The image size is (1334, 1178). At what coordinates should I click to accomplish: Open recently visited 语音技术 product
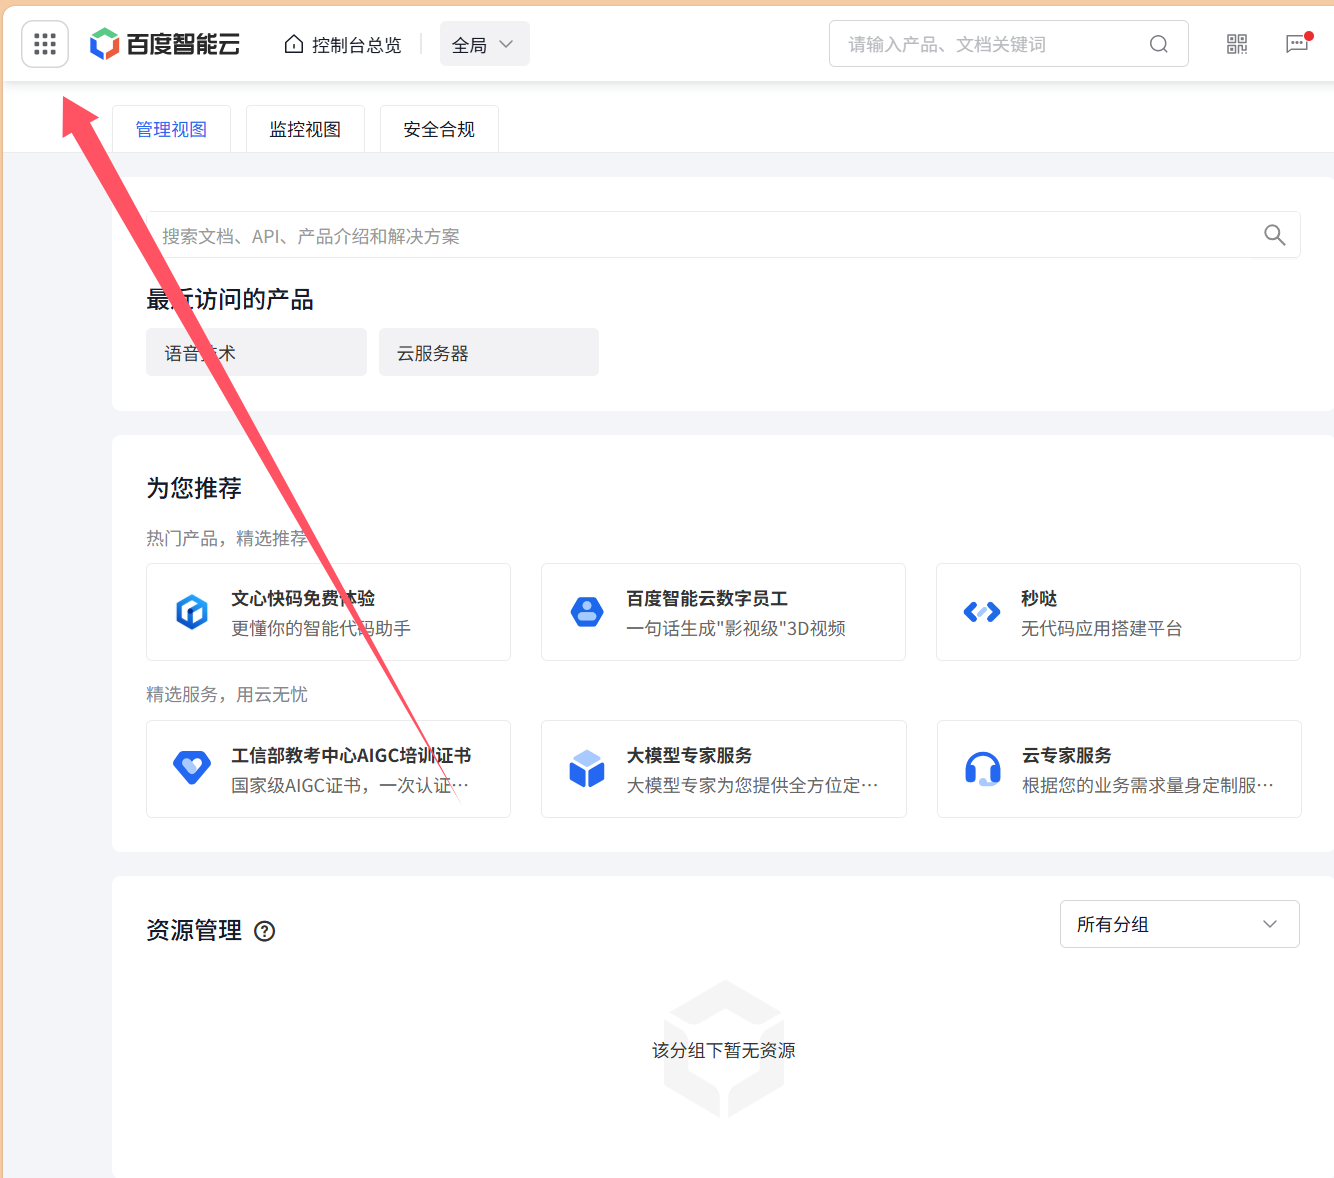pyautogui.click(x=256, y=352)
